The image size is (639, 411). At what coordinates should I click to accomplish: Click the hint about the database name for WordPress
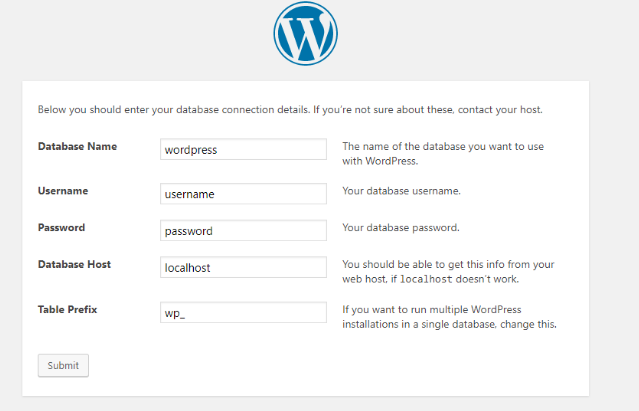pos(443,154)
